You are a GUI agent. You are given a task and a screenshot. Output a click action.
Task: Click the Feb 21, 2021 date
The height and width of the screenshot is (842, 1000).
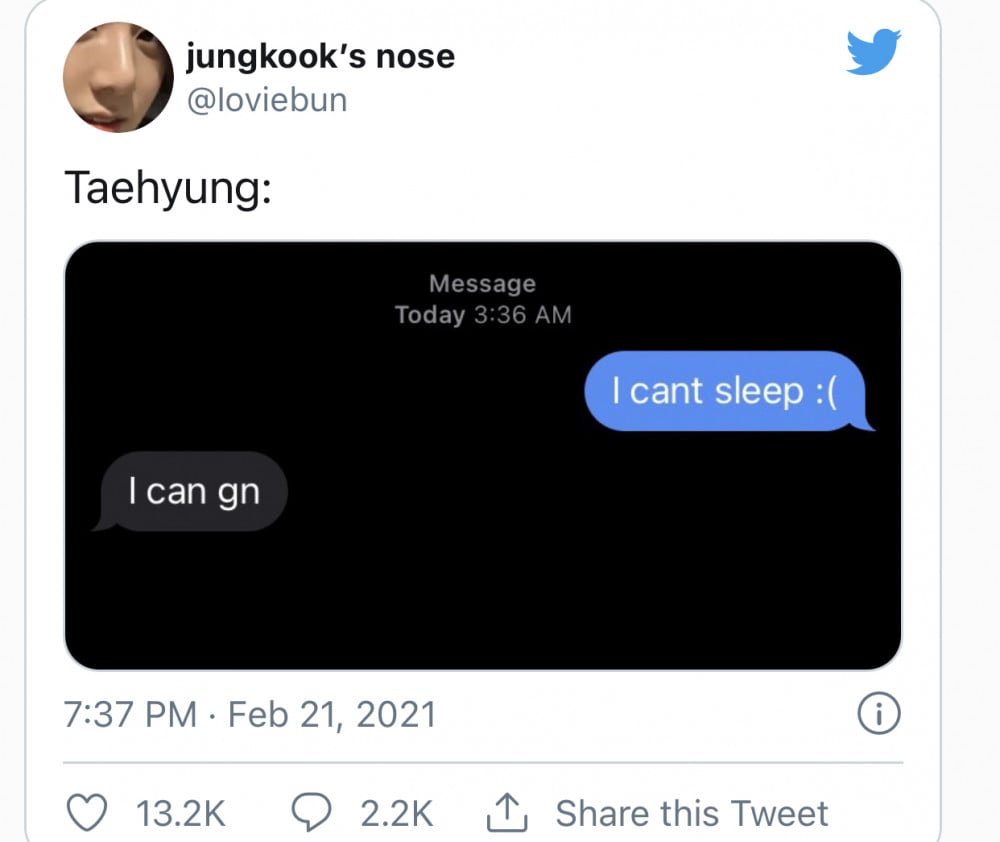(332, 714)
